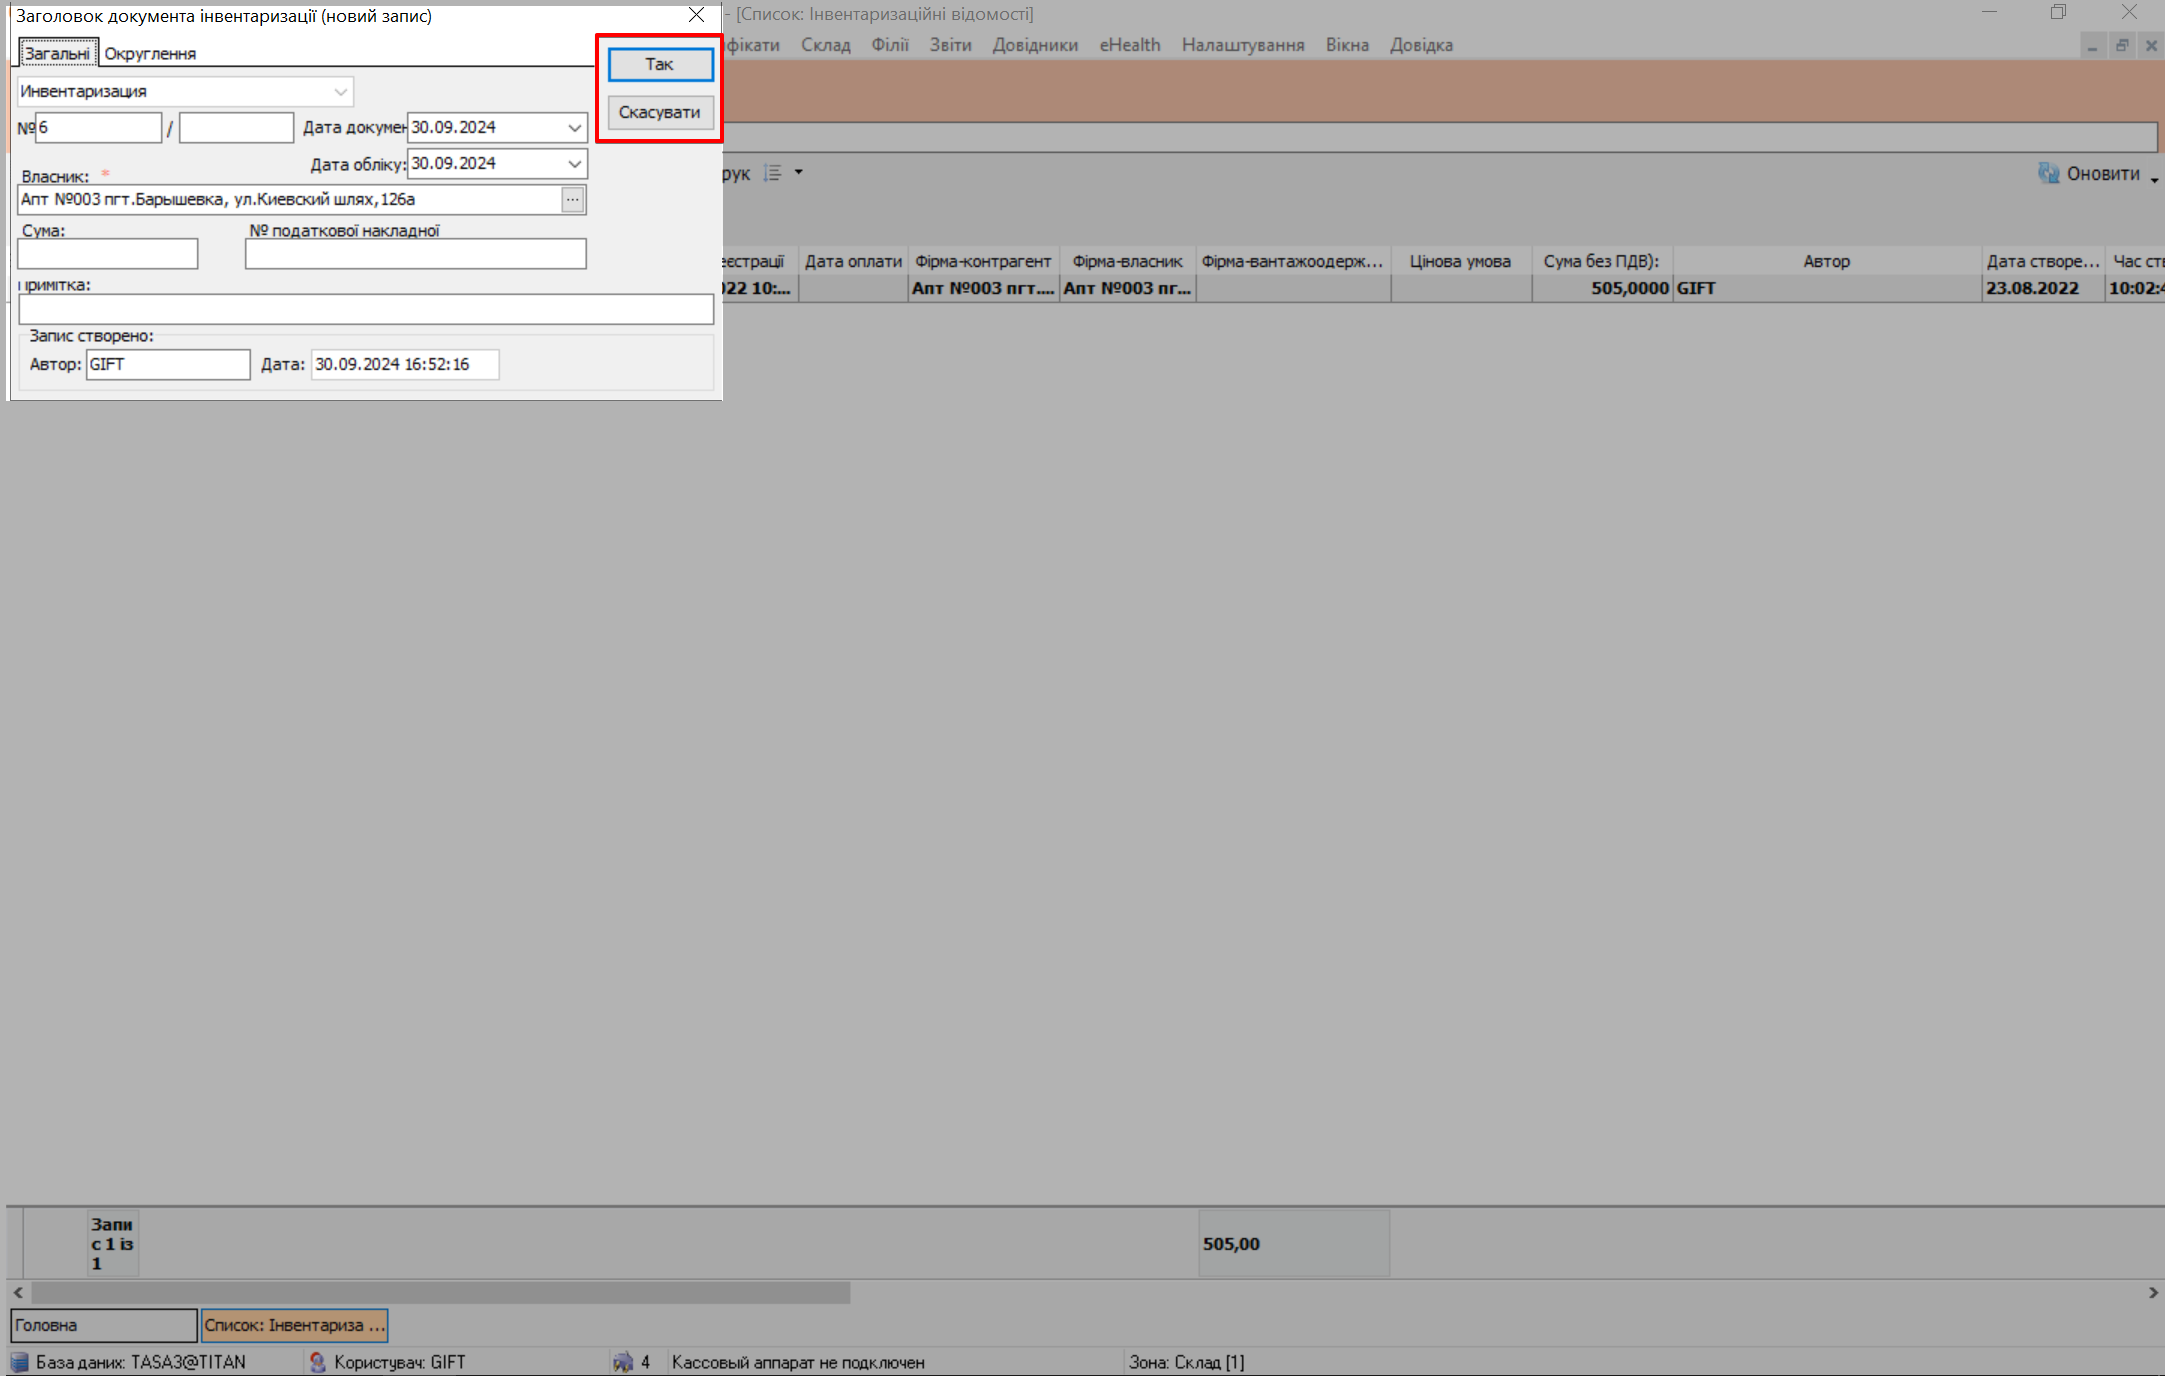2165x1376 pixels.
Task: Click the user GIFT icon in status bar
Action: [x=318, y=1362]
